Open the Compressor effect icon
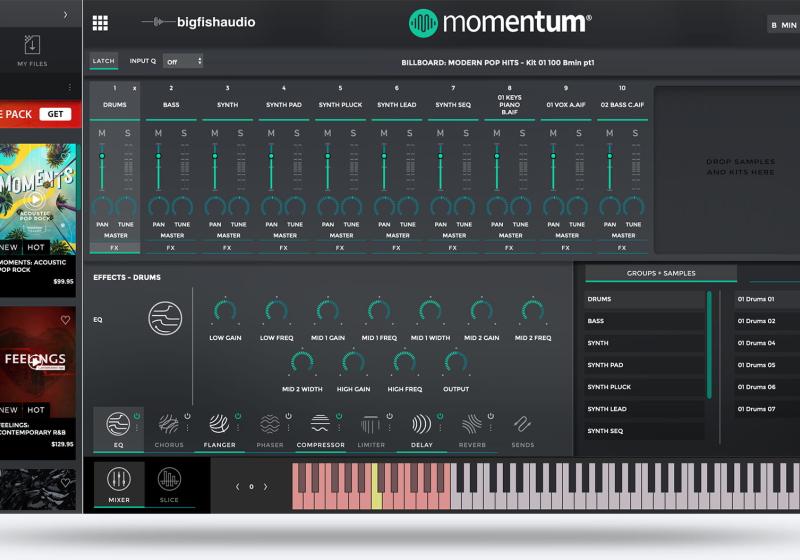The height and width of the screenshot is (560, 800). tap(320, 424)
